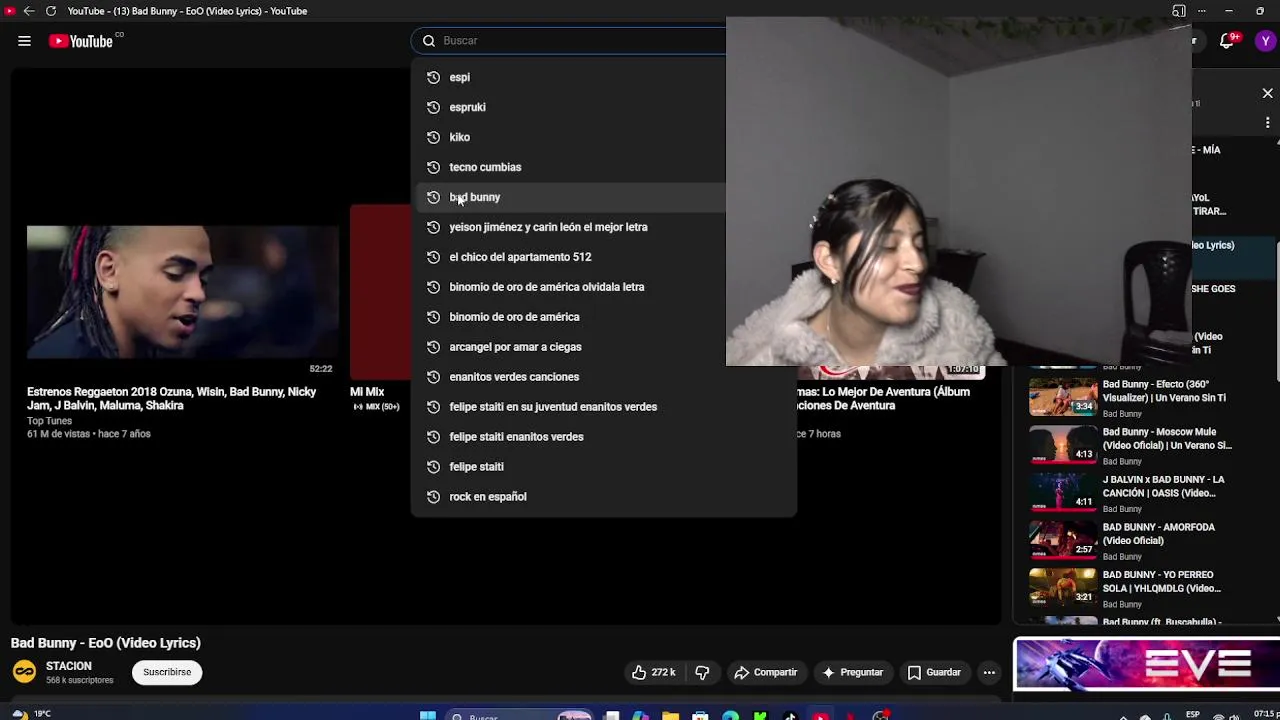Viewport: 1280px width, 720px height.
Task: Click the EVE advertisement banner
Action: pyautogui.click(x=1146, y=665)
